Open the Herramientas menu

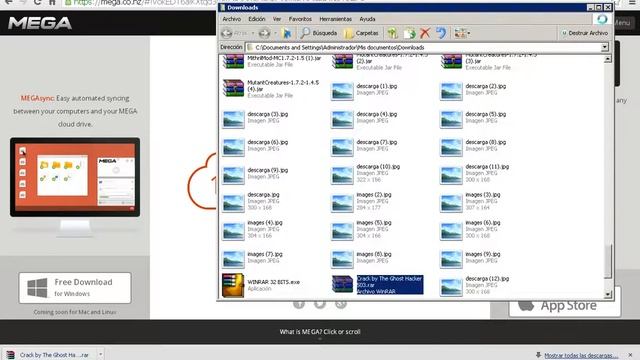coord(336,19)
